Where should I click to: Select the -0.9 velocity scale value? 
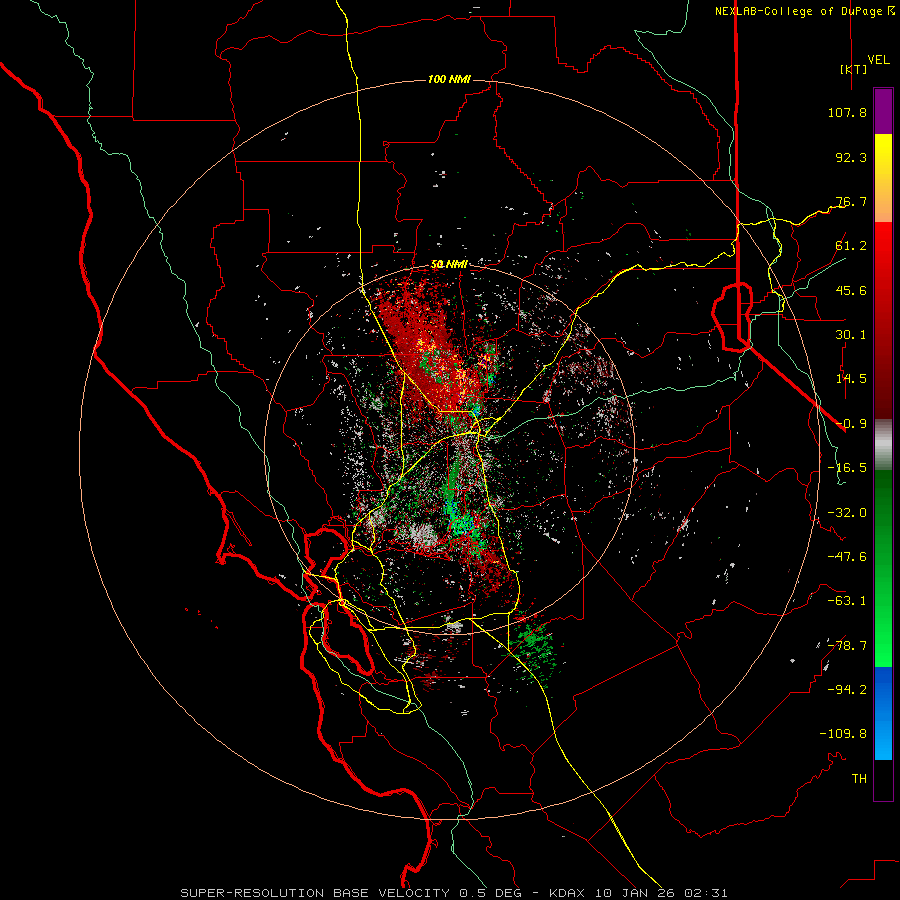[851, 424]
